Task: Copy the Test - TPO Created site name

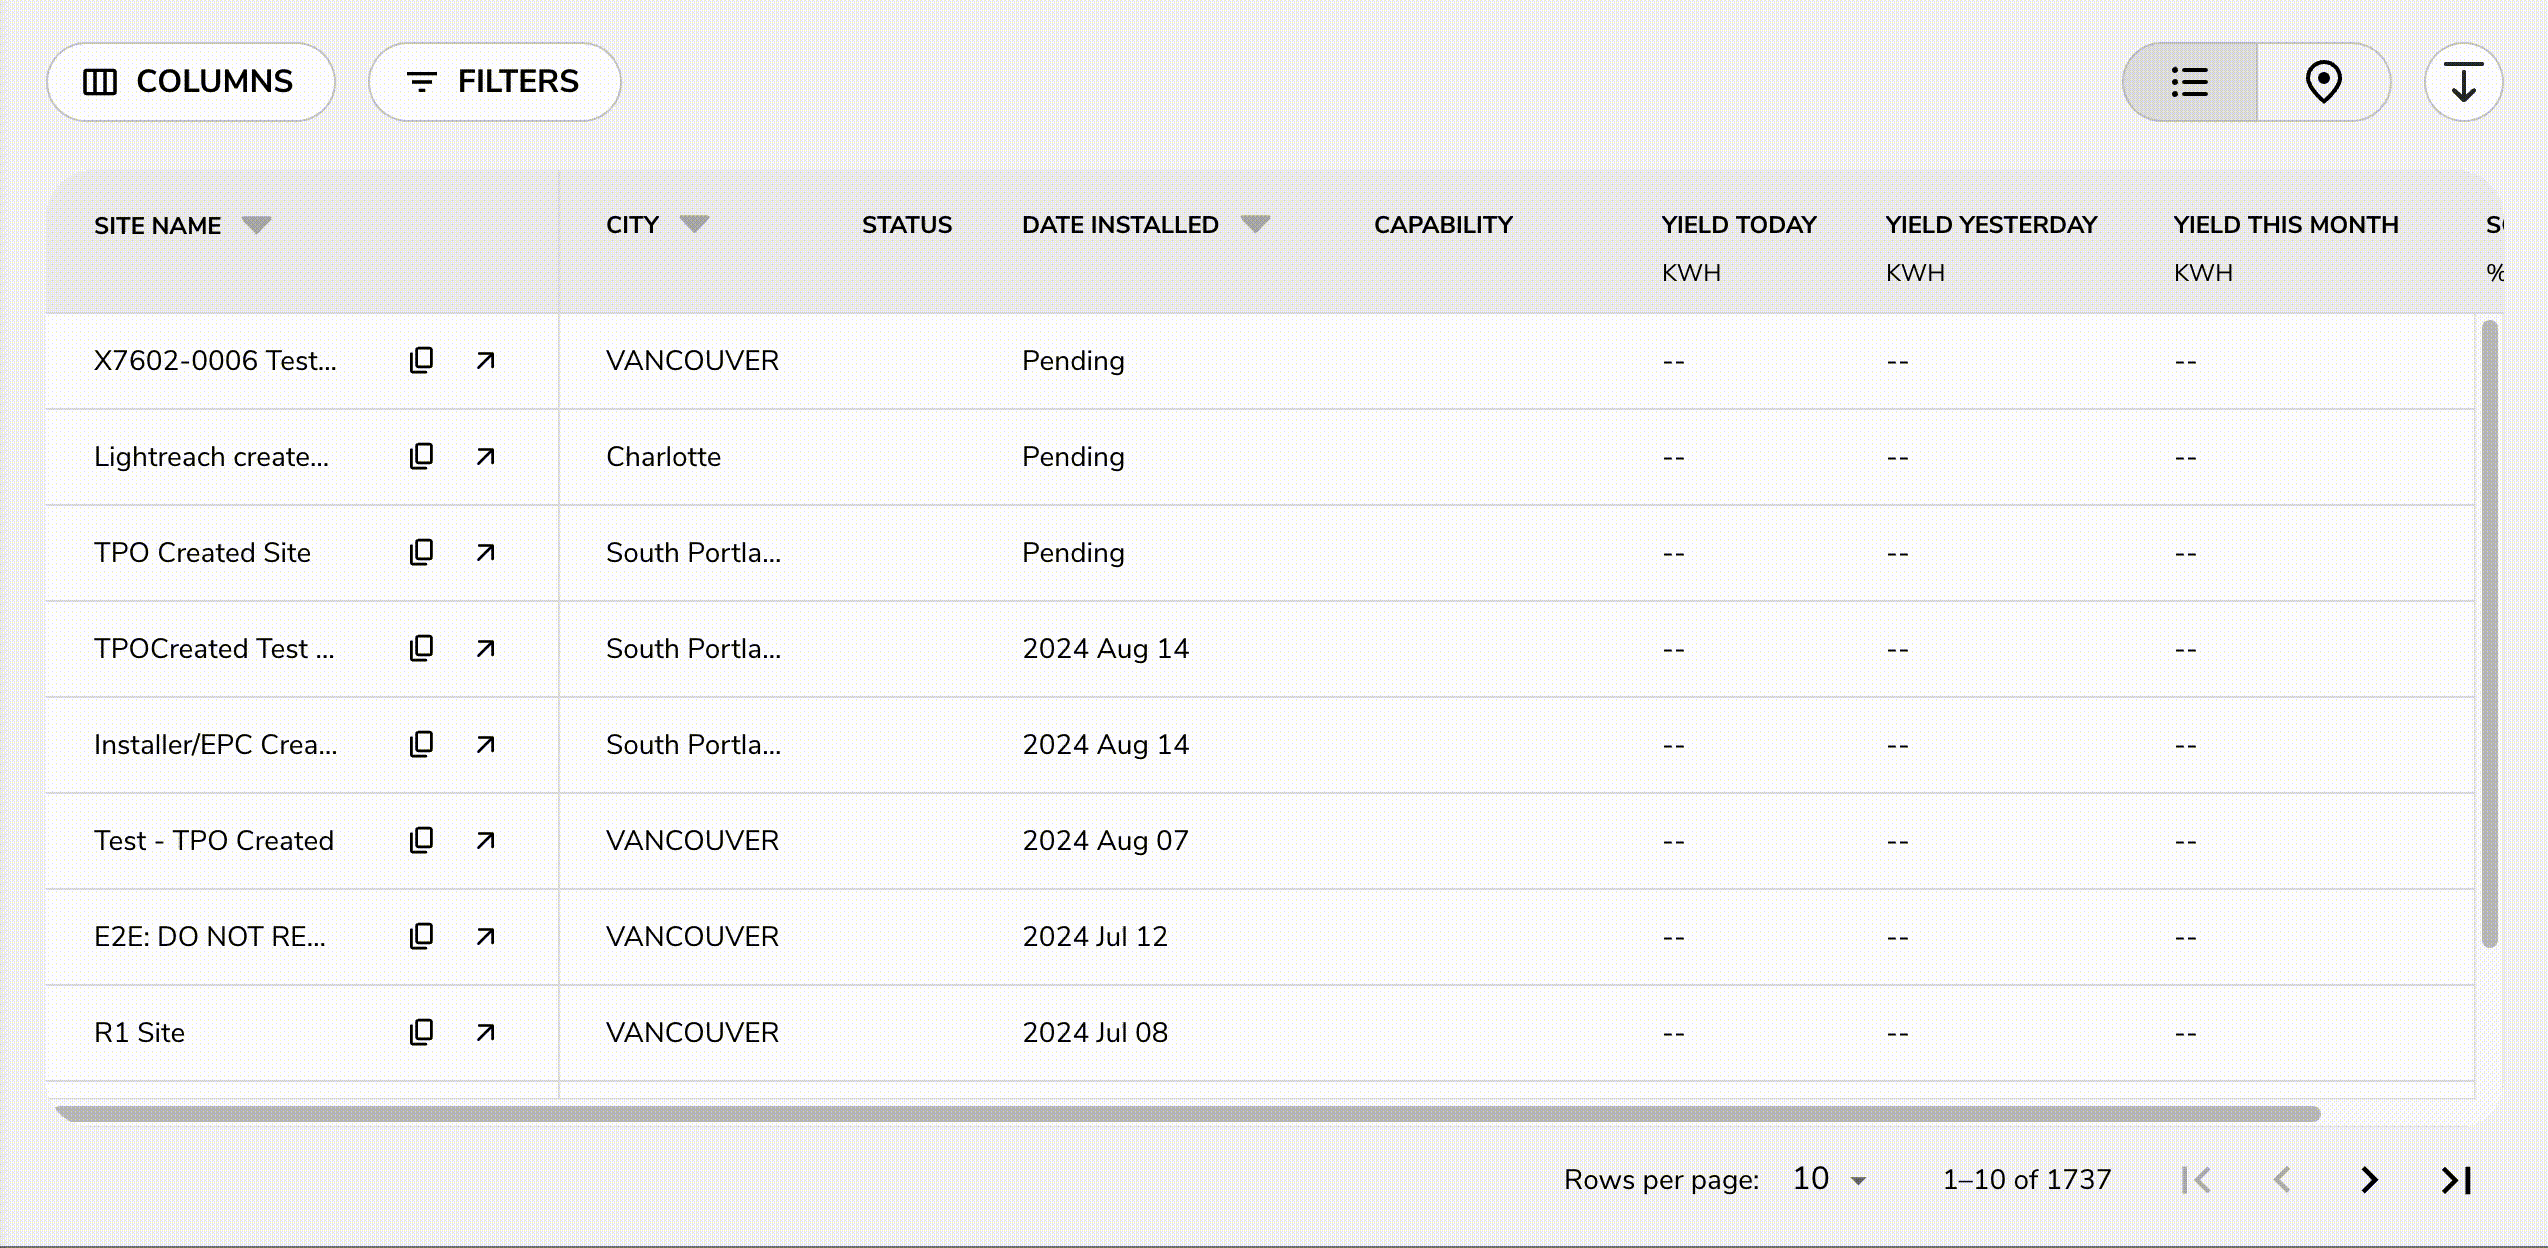Action: pos(421,840)
